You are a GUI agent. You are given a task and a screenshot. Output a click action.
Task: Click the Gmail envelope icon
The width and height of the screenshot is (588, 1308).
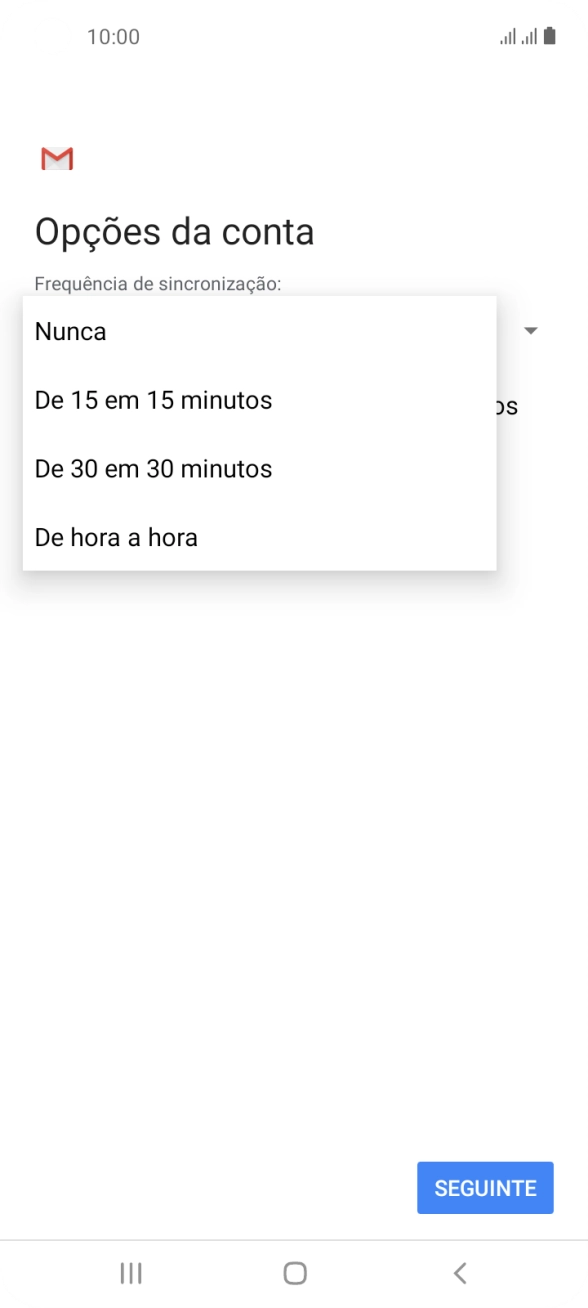coord(57,158)
